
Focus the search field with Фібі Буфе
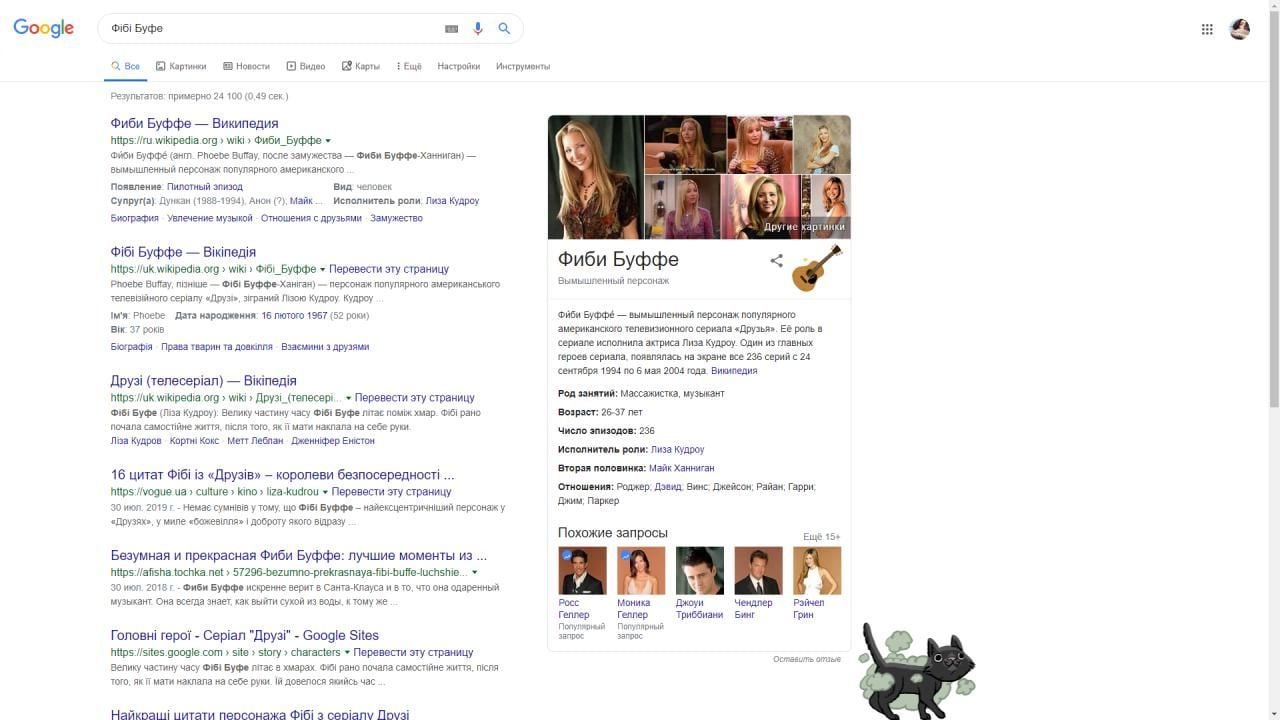272,28
